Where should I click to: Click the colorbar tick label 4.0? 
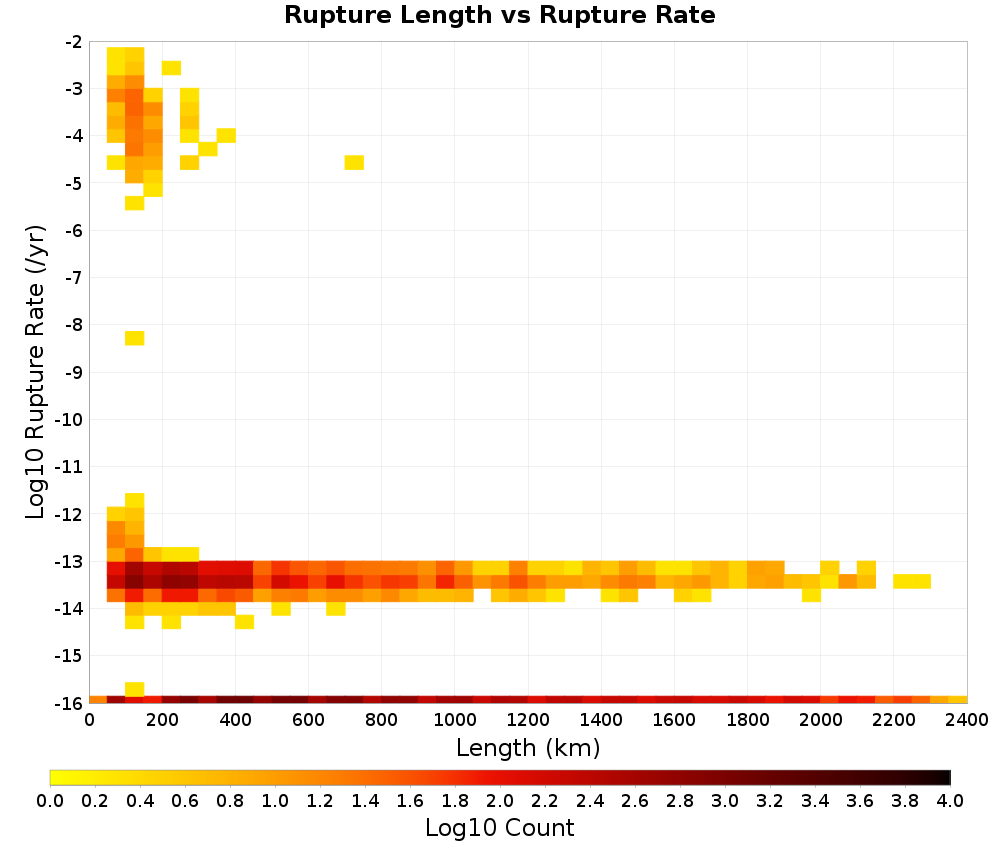click(950, 800)
